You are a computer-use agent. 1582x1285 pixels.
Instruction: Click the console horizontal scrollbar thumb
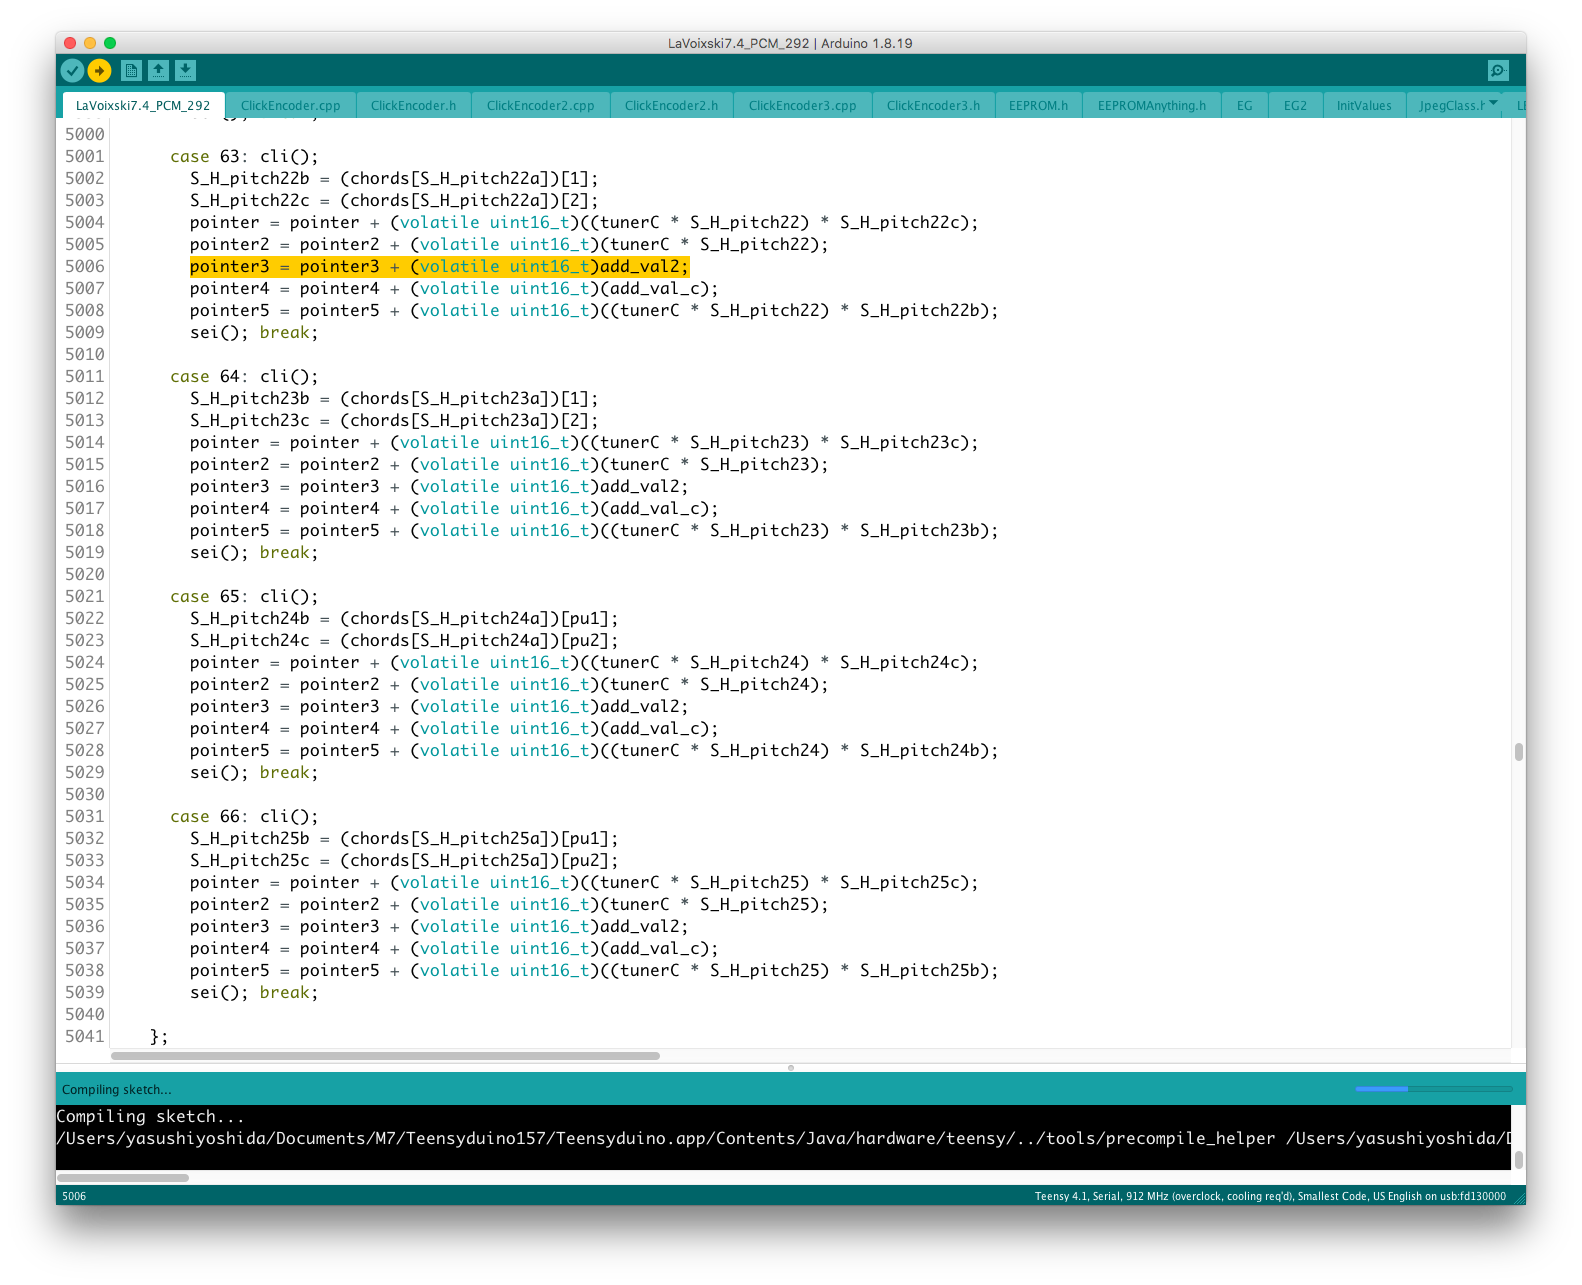click(122, 1178)
